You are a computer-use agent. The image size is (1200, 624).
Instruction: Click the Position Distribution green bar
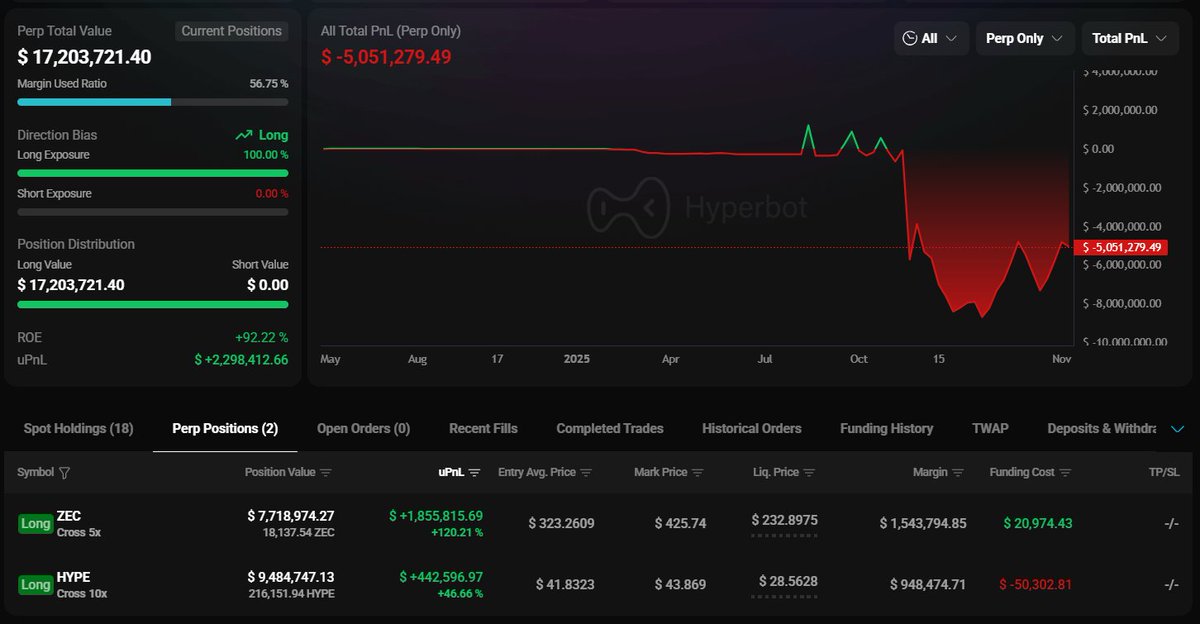click(153, 304)
